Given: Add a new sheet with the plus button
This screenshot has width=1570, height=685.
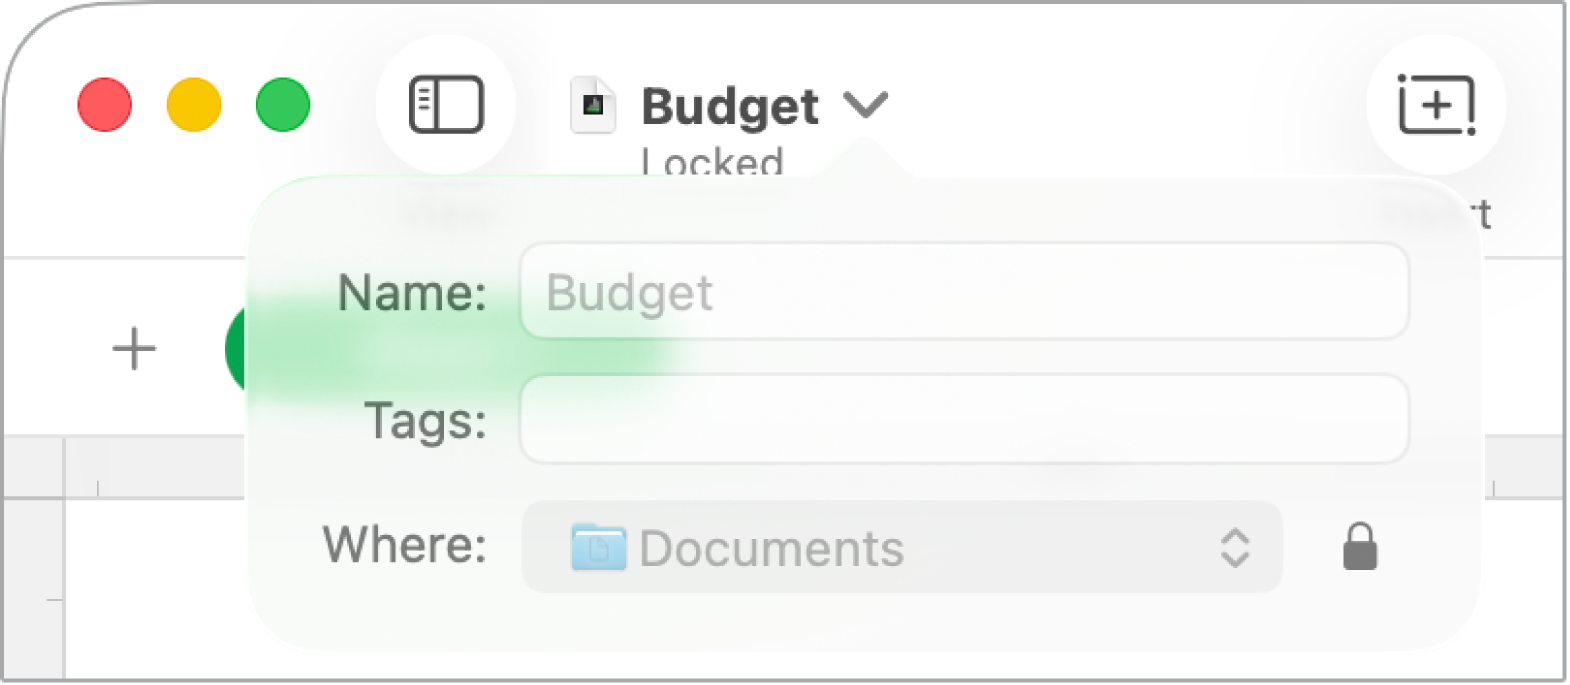Looking at the screenshot, I should 133,348.
